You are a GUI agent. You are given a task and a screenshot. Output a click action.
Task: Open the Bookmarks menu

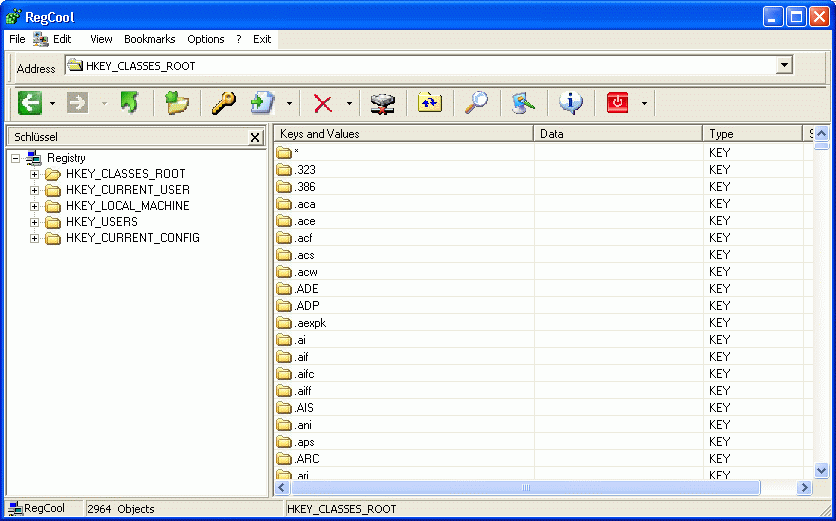point(149,39)
